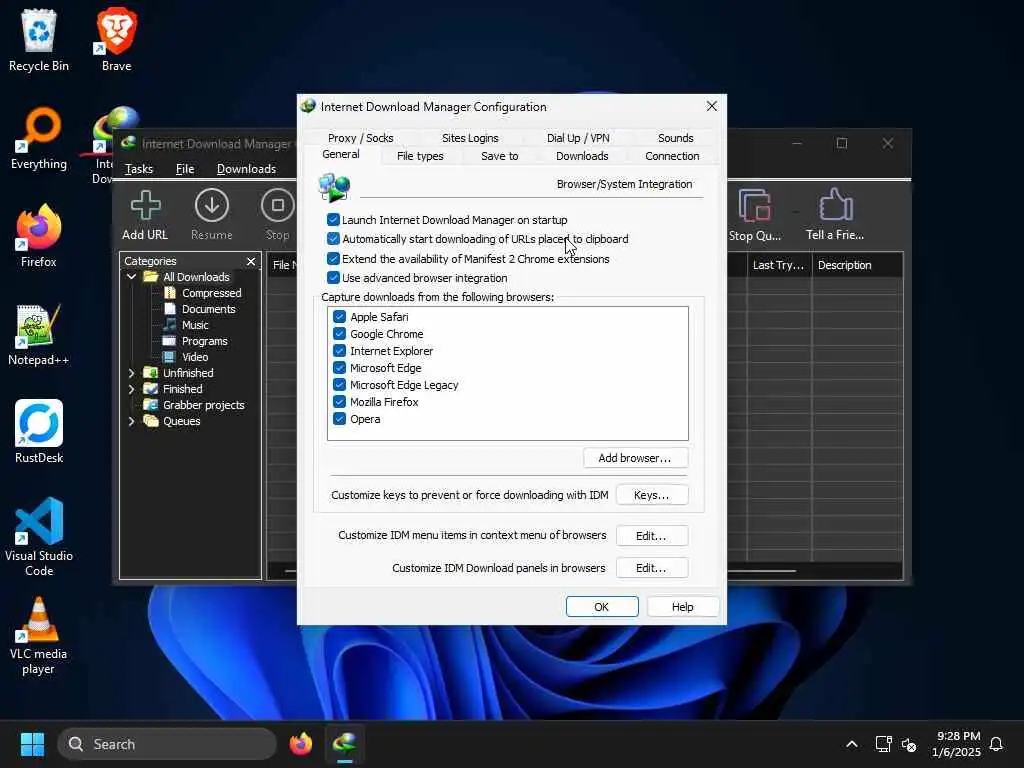Switch to the Sounds tab
The image size is (1024, 768).
pyautogui.click(x=675, y=138)
